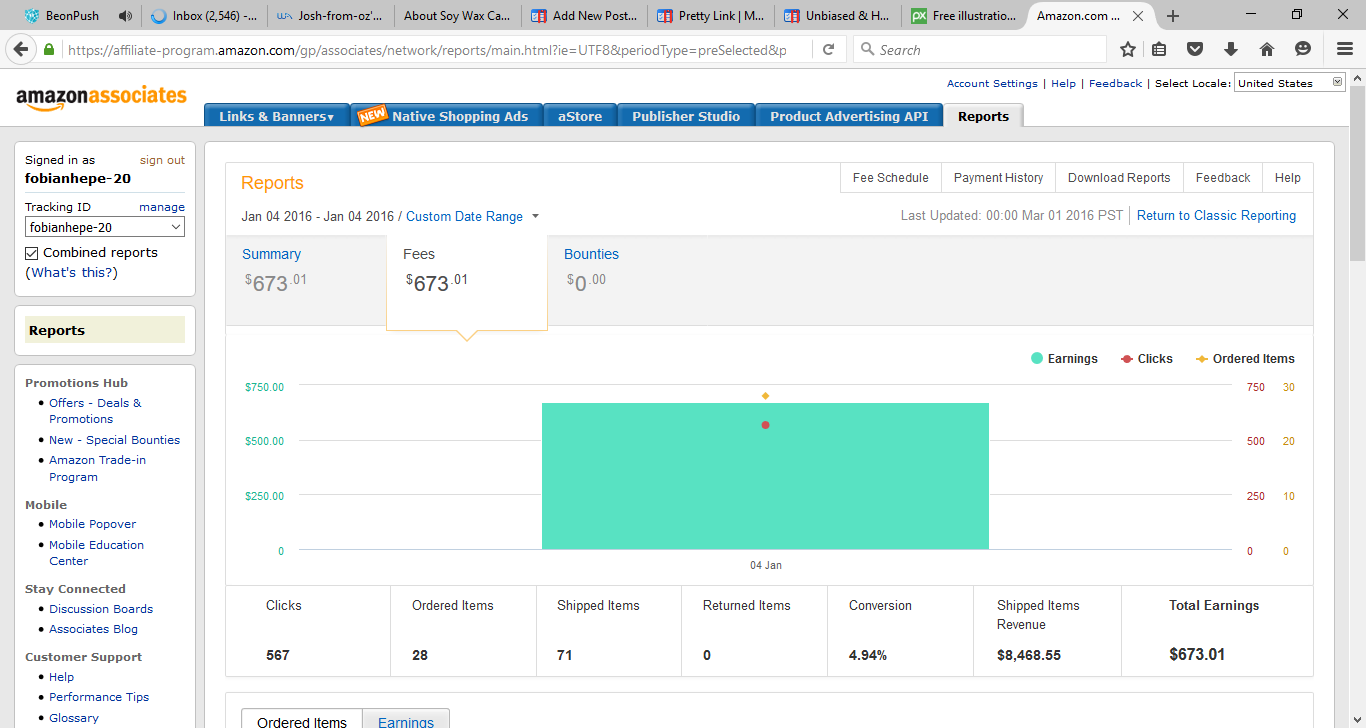Click the Ordered Items legend marker
This screenshot has width=1366, height=728.
pyautogui.click(x=1202, y=359)
